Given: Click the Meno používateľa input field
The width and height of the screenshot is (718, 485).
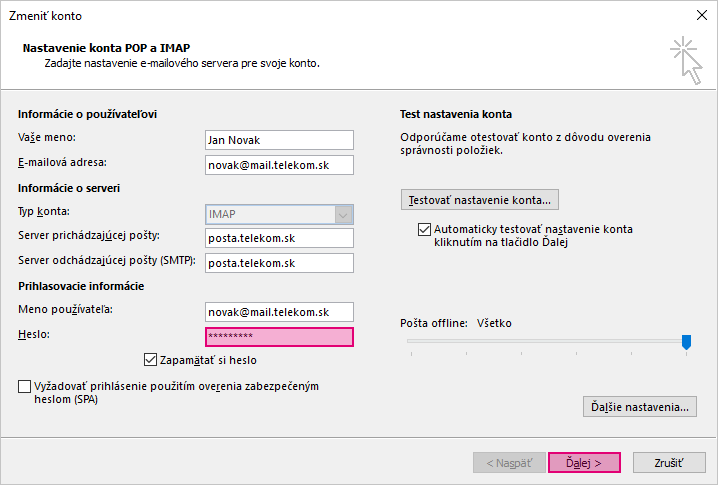Looking at the screenshot, I should tap(279, 312).
